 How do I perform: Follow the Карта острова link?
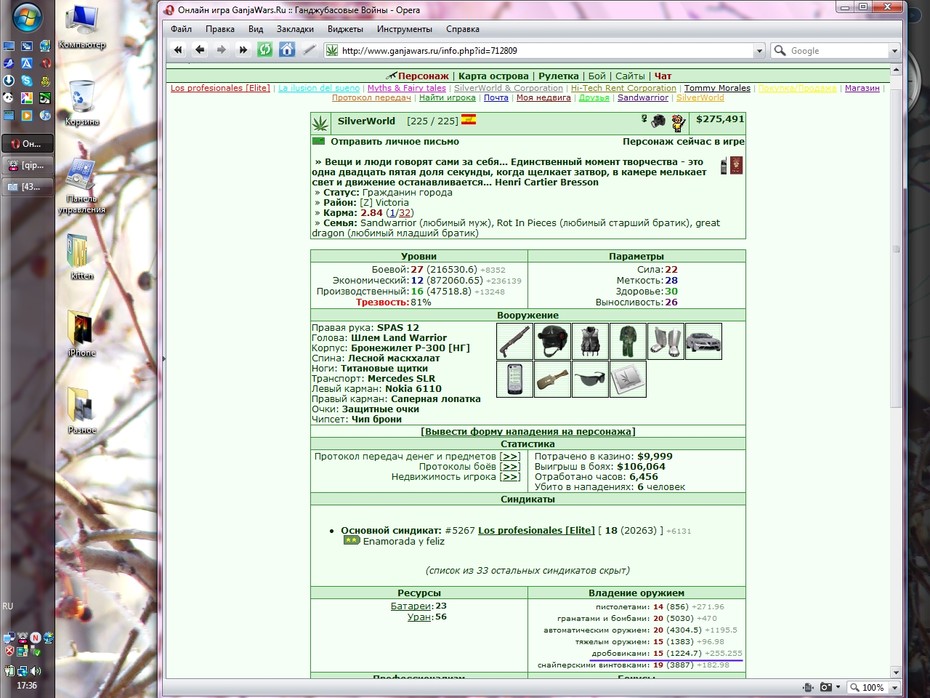[493, 76]
